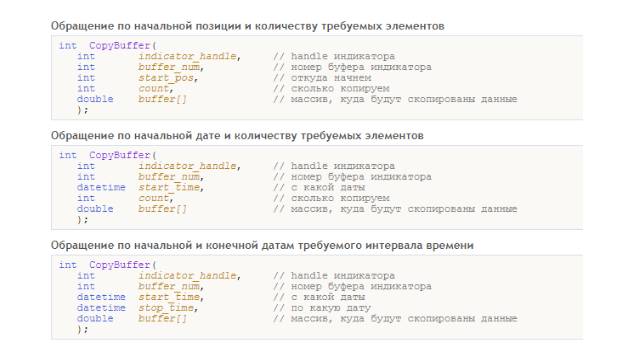640x360 pixels.
Task: Select the start_pos parameter name
Action: (x=166, y=78)
